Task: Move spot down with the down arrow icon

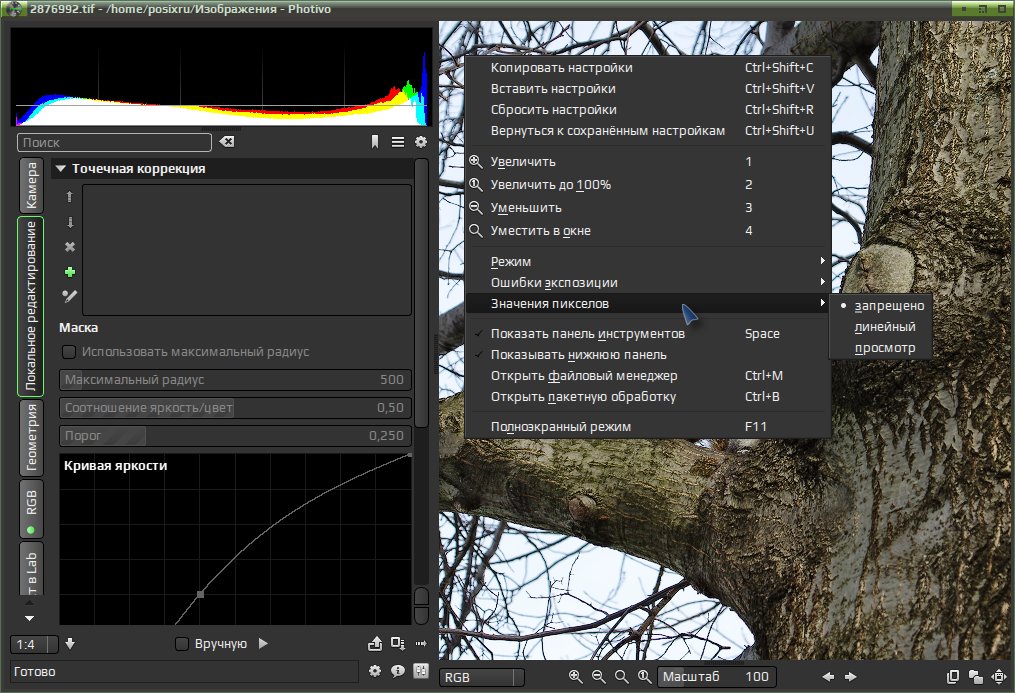Action: point(70,222)
